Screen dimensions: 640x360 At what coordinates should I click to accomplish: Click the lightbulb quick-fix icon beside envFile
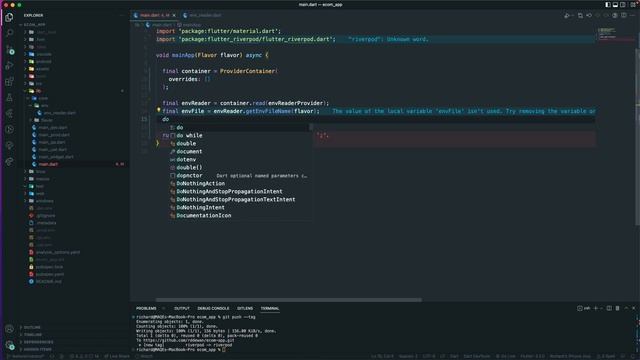tap(158, 110)
